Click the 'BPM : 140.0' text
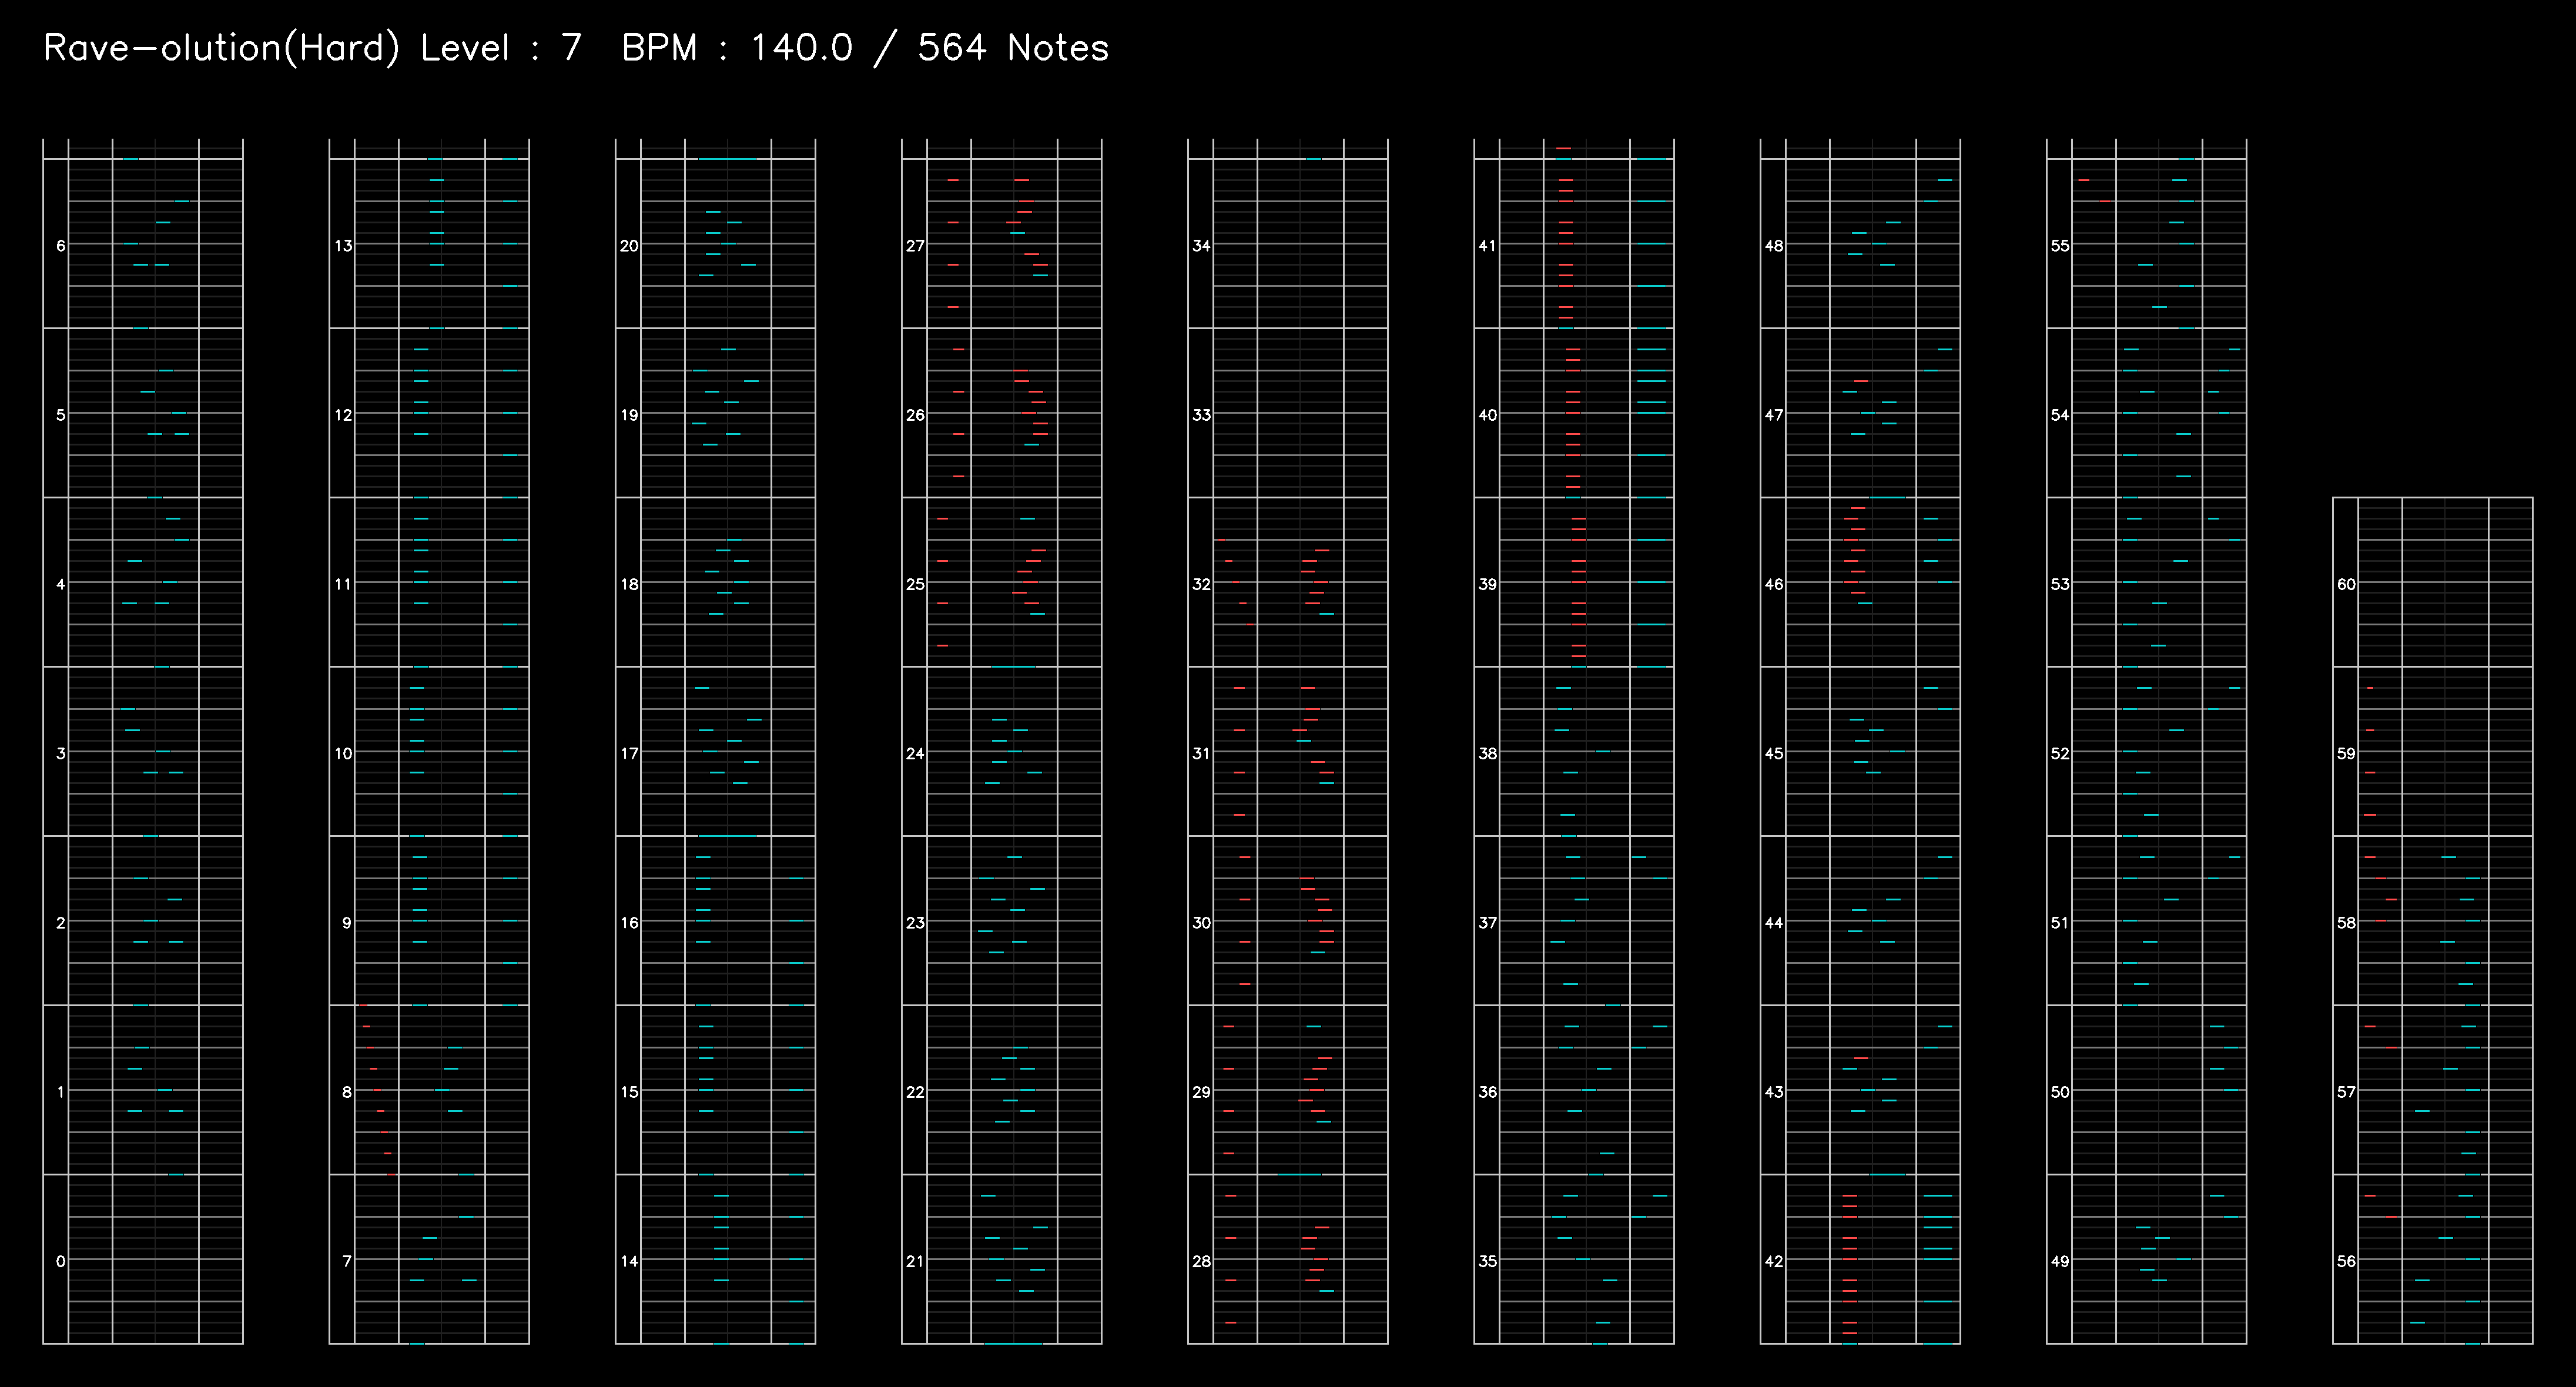 pyautogui.click(x=737, y=48)
